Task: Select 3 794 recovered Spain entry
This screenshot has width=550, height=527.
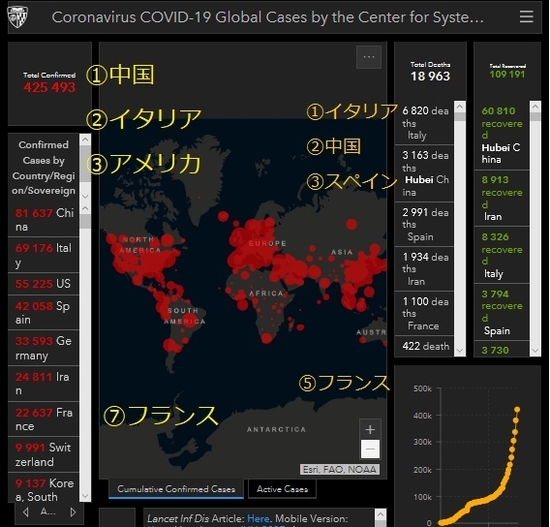Action: tap(502, 312)
